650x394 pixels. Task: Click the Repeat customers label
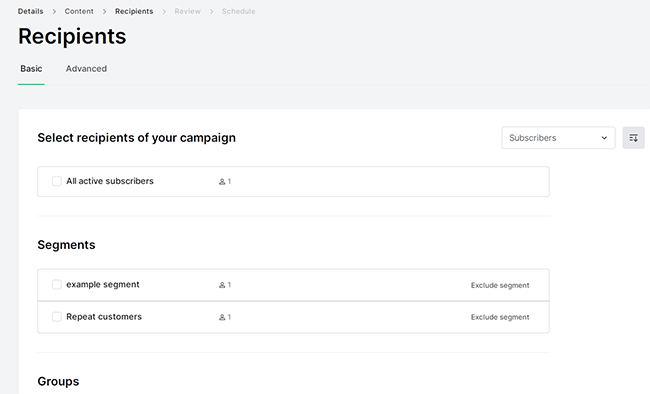pyautogui.click(x=104, y=317)
